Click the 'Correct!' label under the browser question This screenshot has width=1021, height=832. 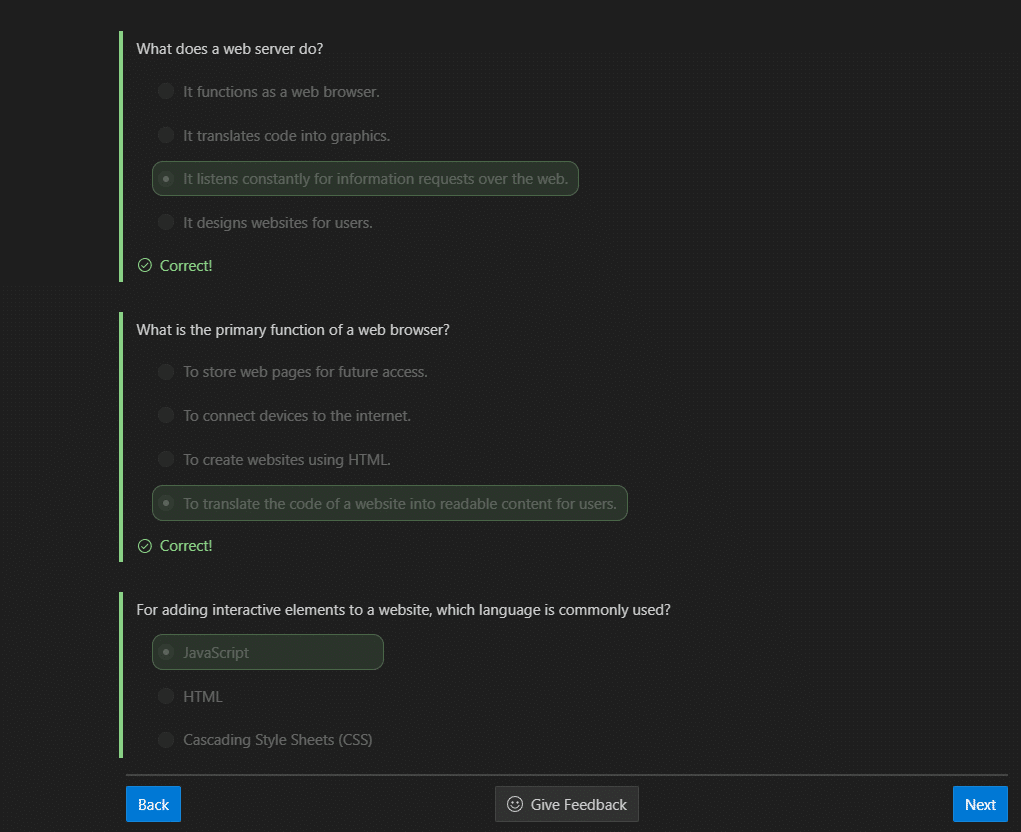(186, 546)
